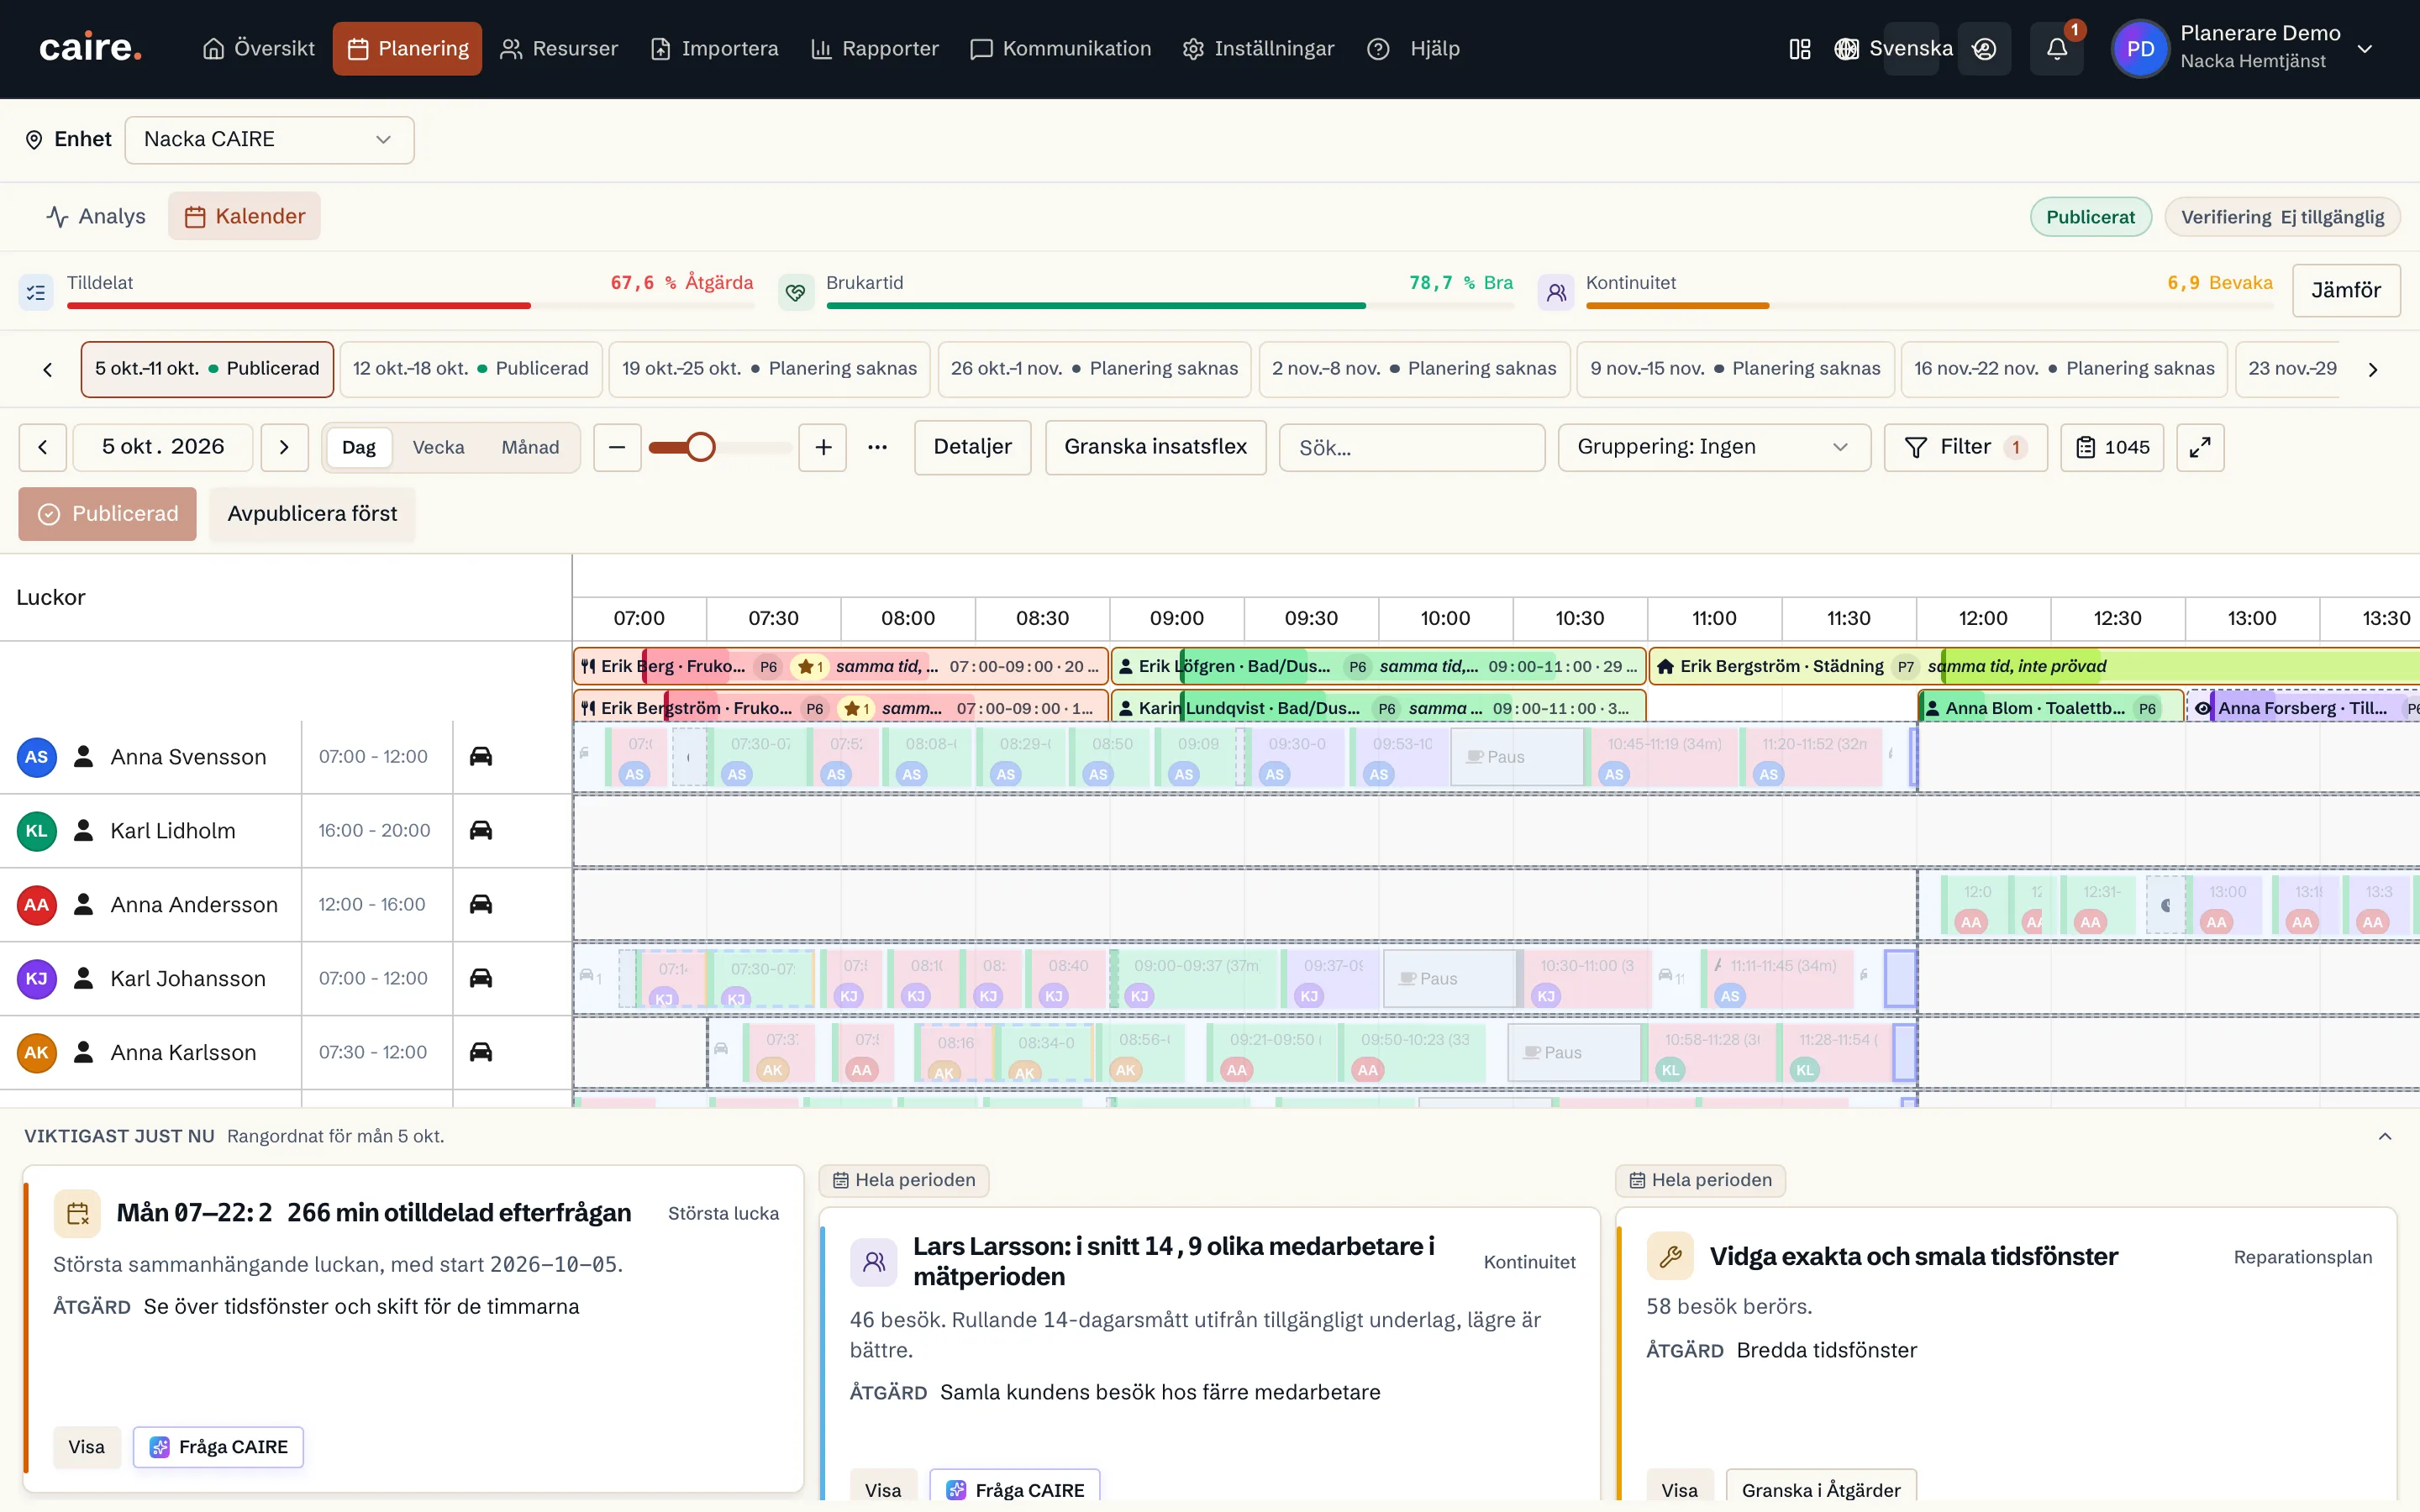Screen dimensions: 2420x1512
Task: Click Avpublicera först button
Action: [312, 514]
